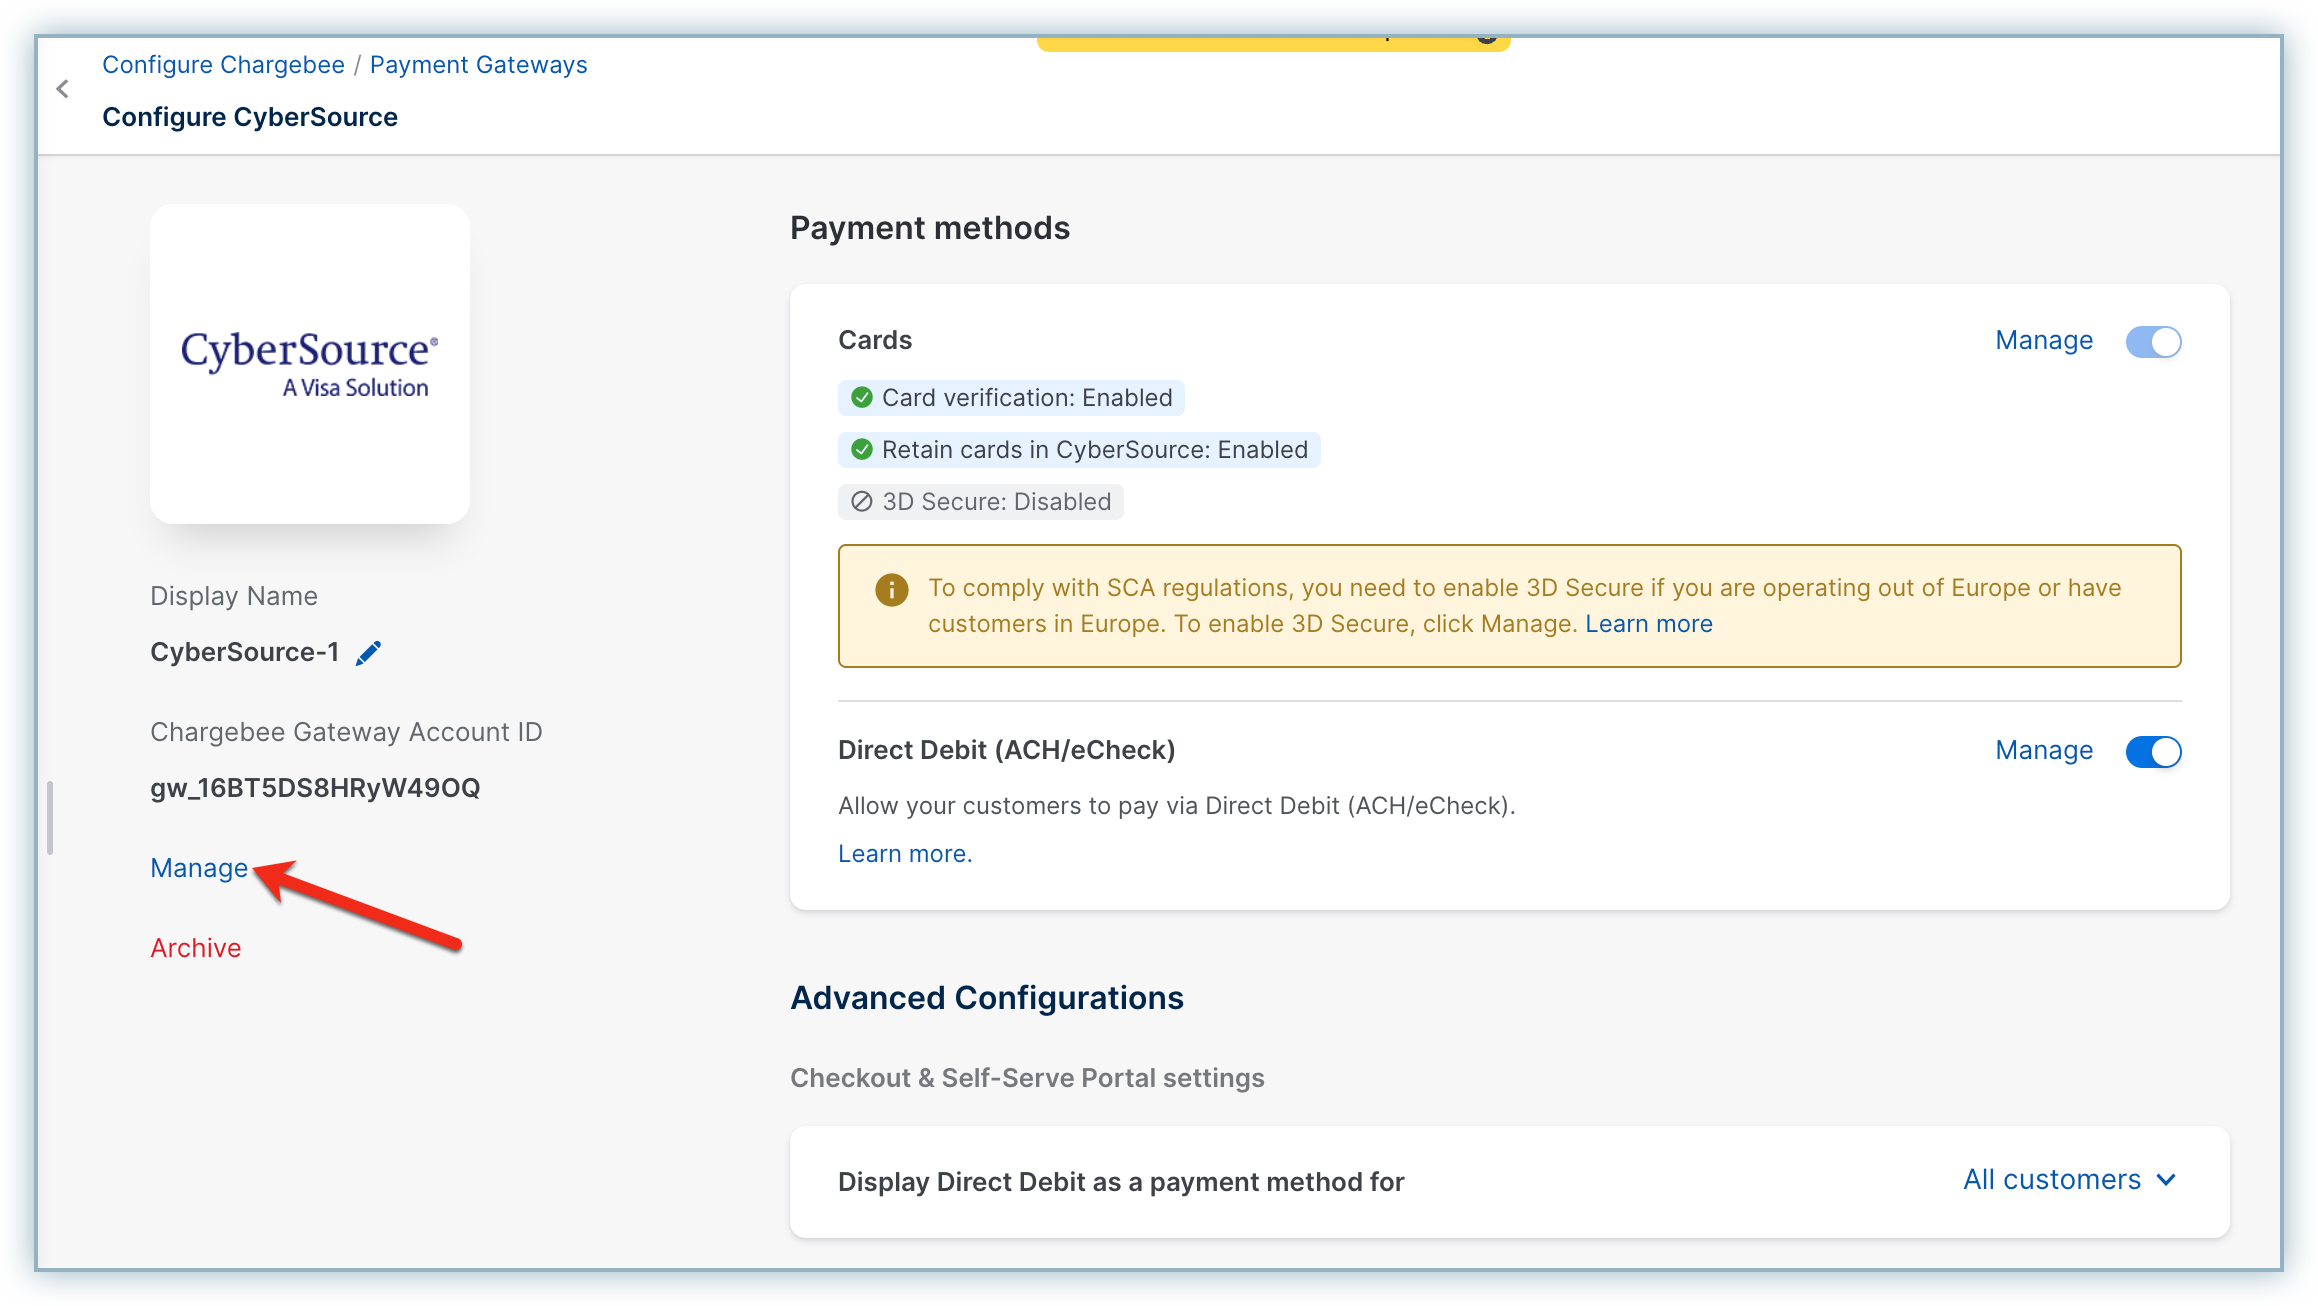Image resolution: width=2318 pixels, height=1306 pixels.
Task: Click the CyberSource logo thumbnail
Action: [310, 364]
